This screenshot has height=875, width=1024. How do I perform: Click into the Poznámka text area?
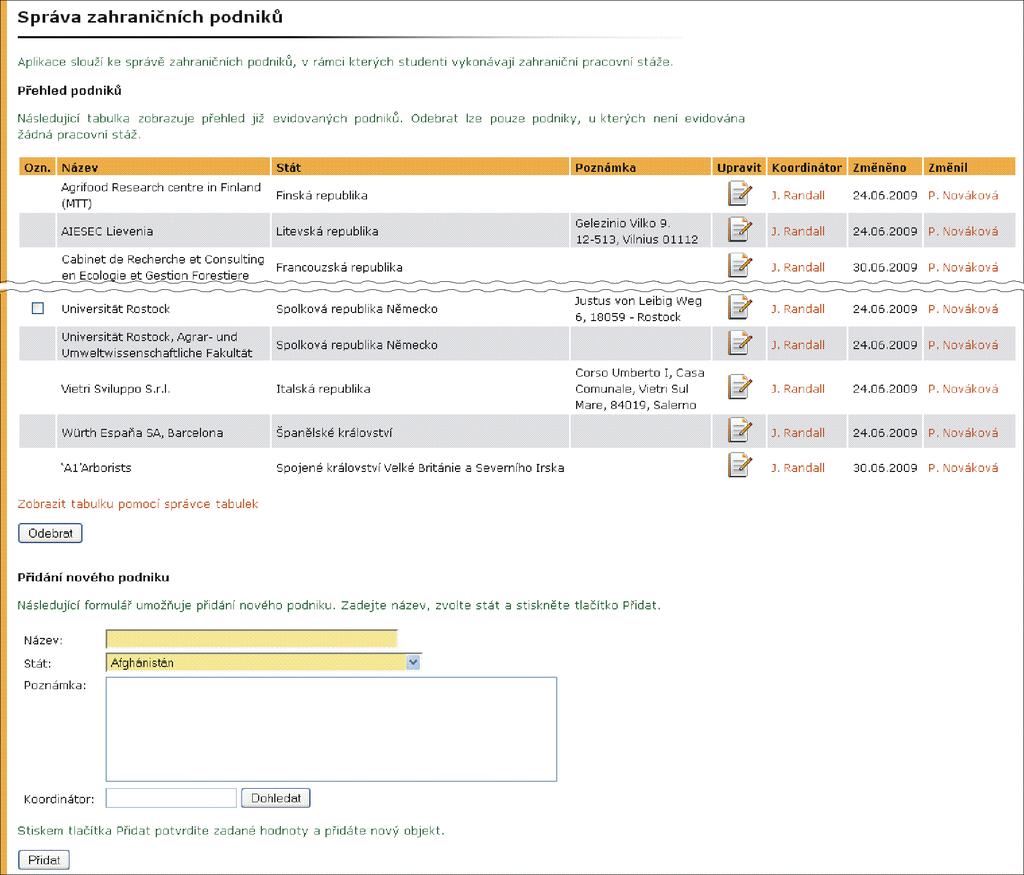point(331,729)
